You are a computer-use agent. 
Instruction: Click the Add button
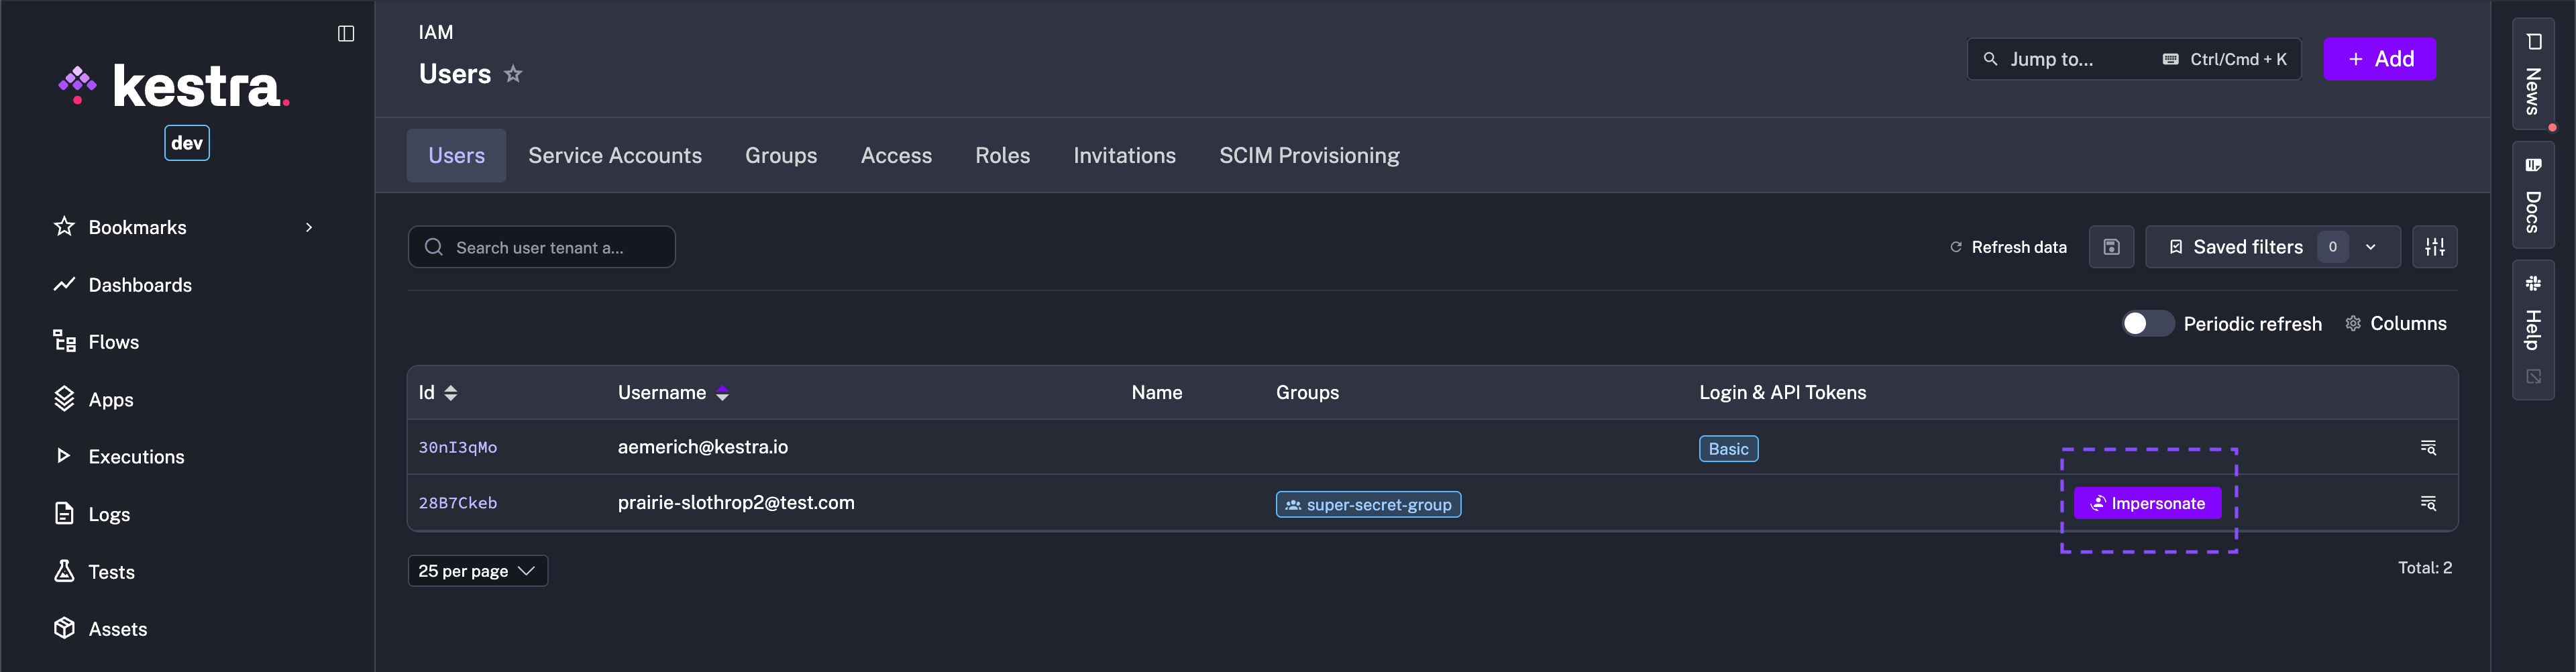tap(2379, 59)
